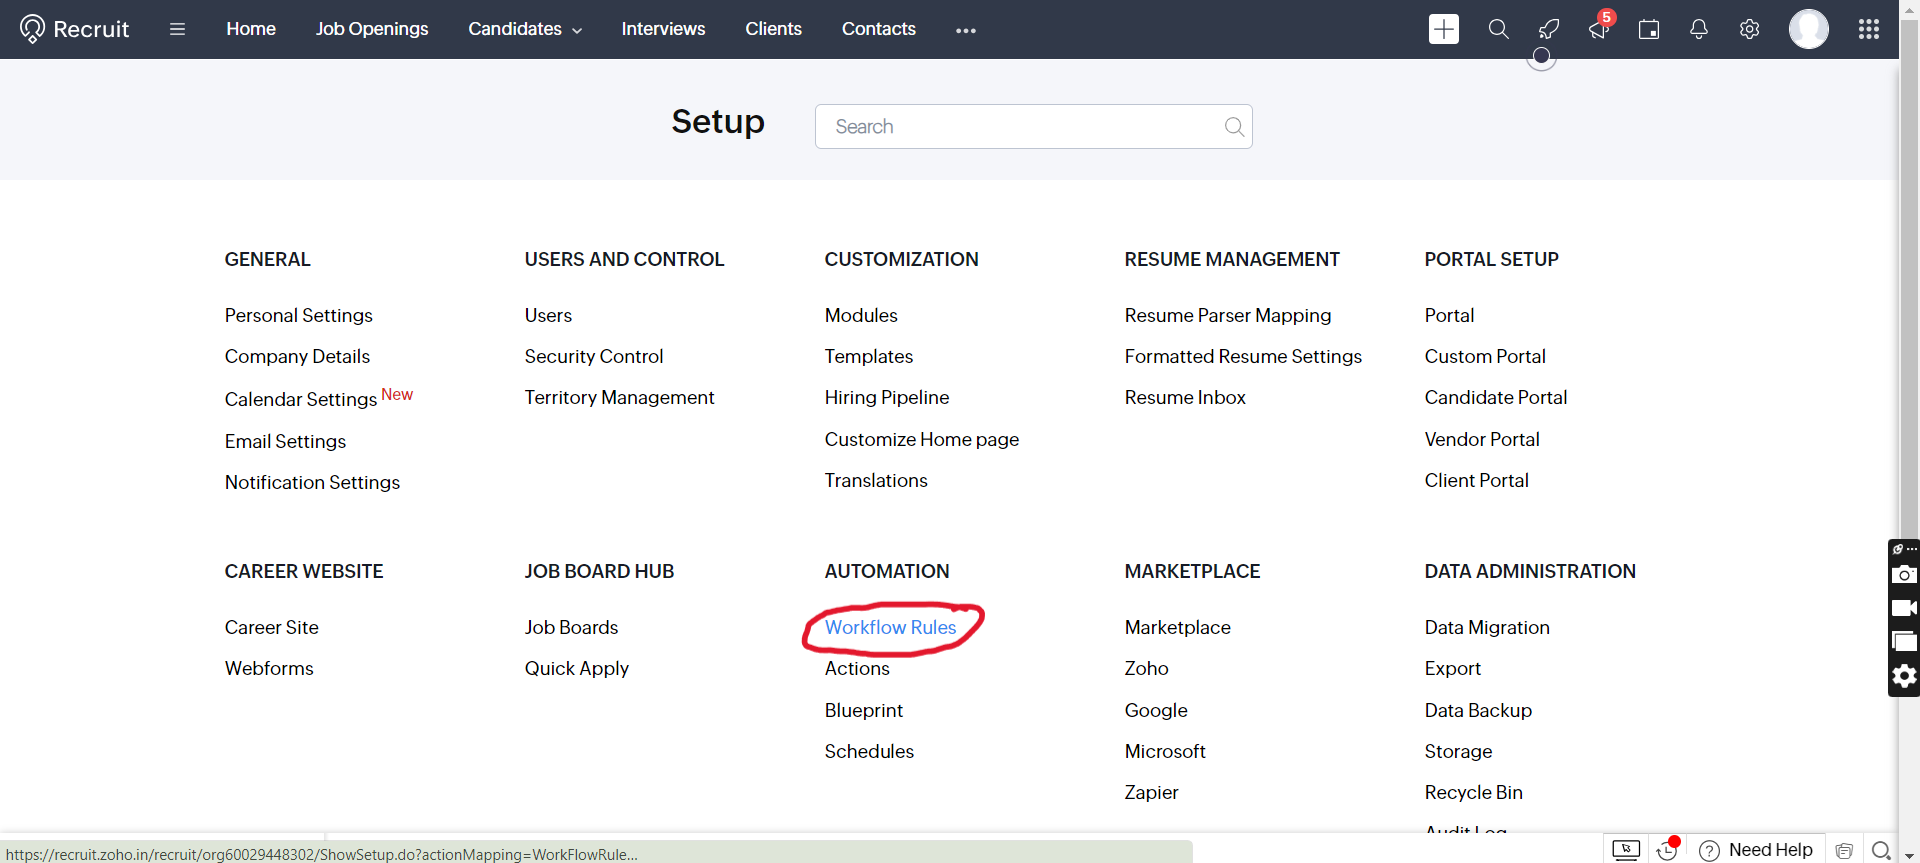Open Notification Settings
1920x863 pixels.
[x=312, y=482]
